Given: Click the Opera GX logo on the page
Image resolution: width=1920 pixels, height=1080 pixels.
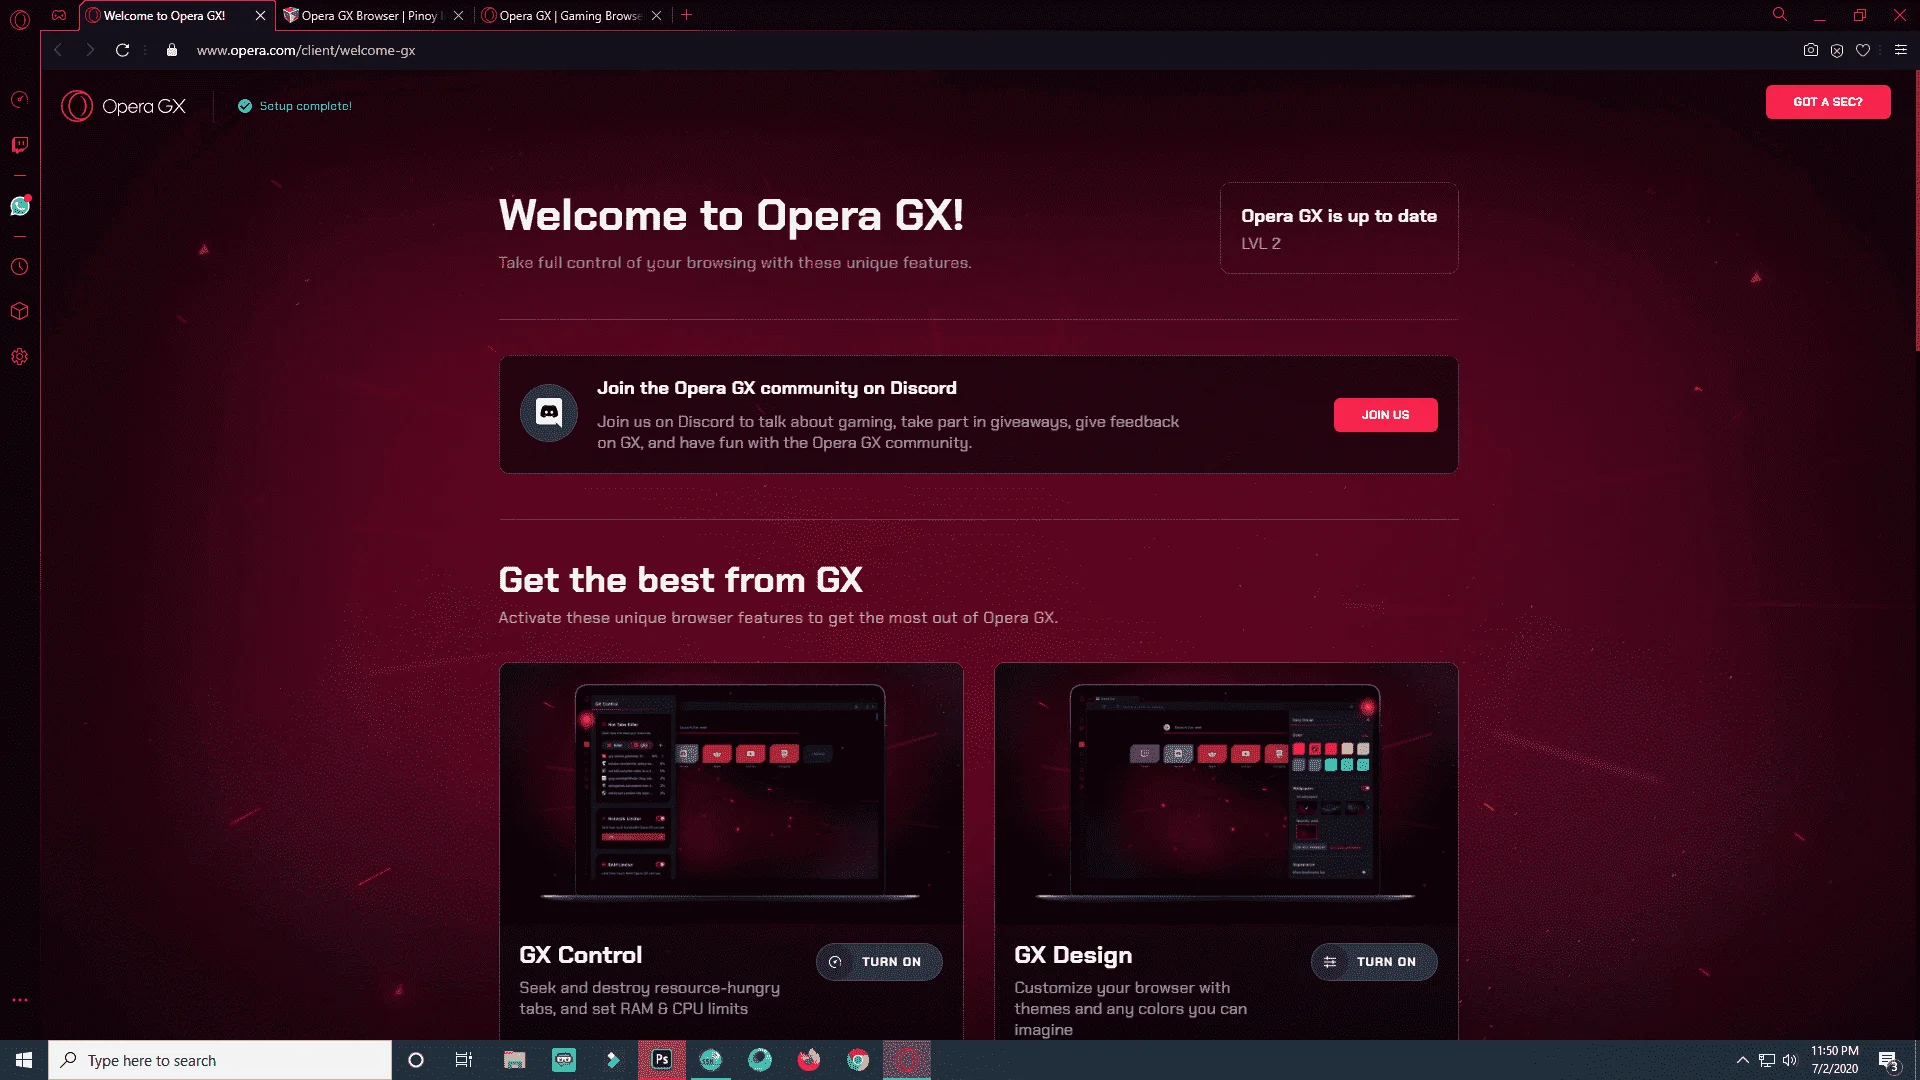Looking at the screenshot, I should point(124,106).
